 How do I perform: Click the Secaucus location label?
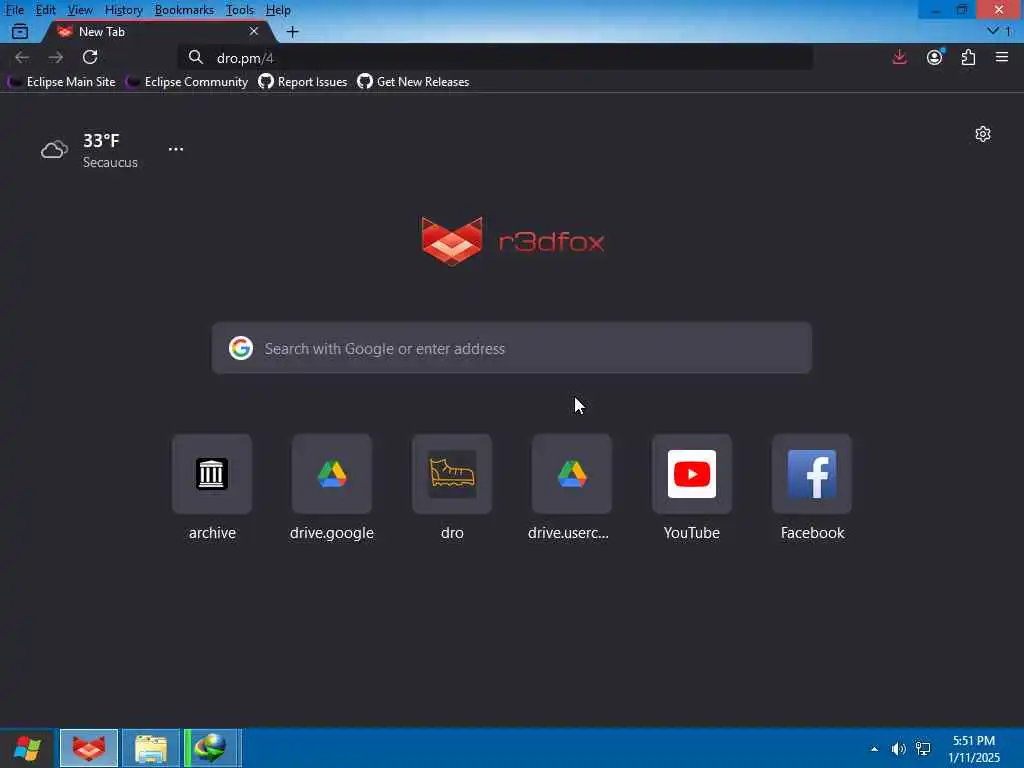point(110,163)
